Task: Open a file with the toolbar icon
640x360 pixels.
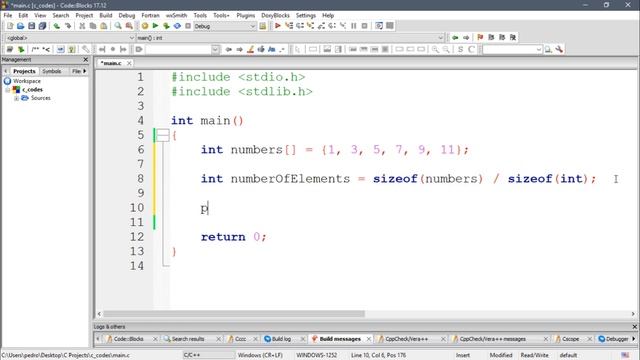Action: tap(20, 26)
